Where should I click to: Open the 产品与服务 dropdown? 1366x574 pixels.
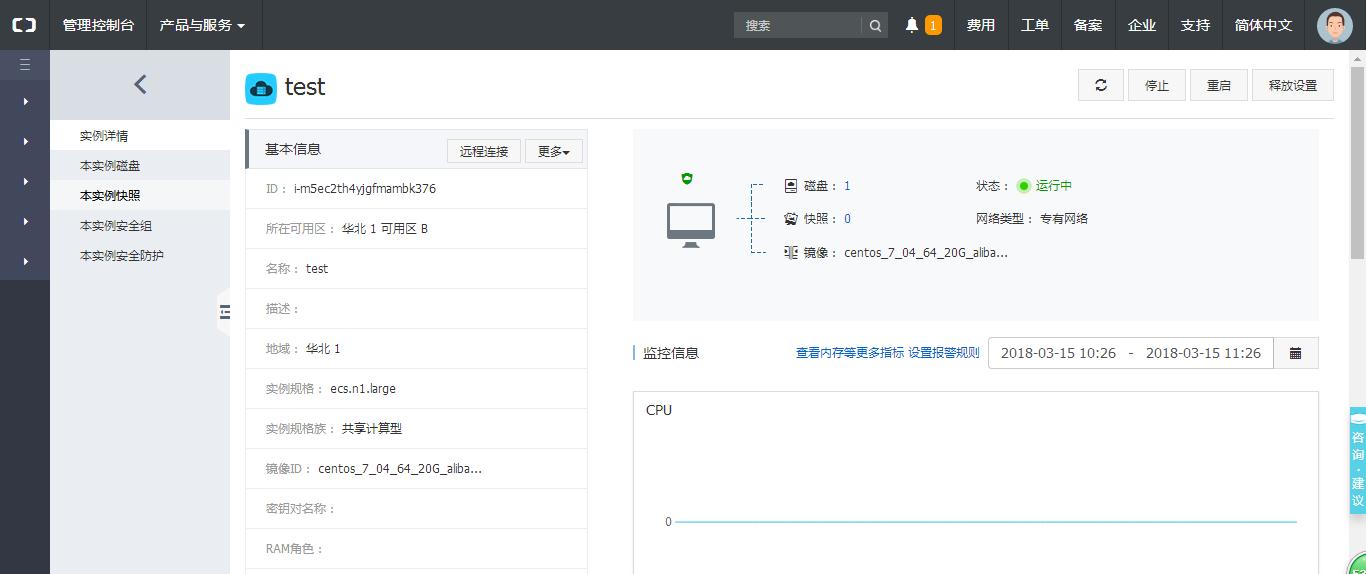tap(203, 25)
